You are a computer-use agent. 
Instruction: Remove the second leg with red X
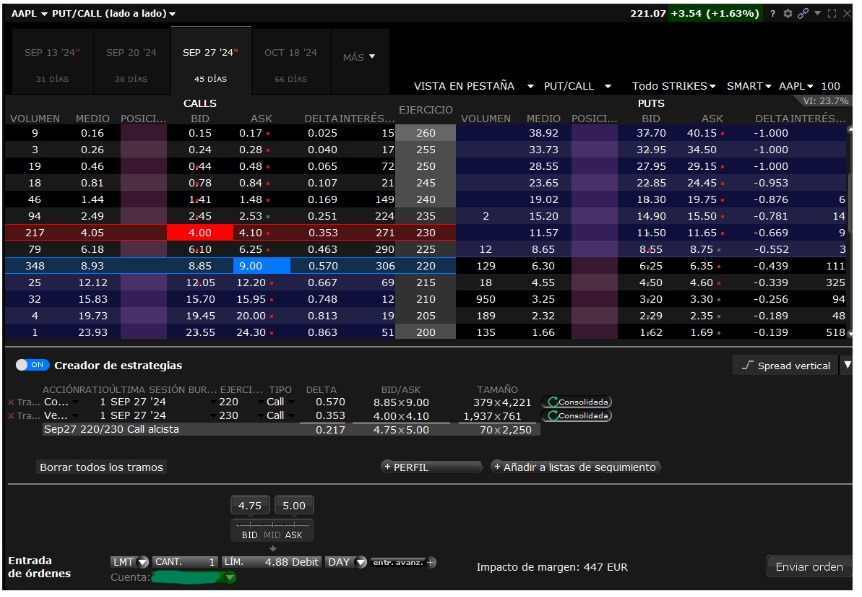[x=11, y=416]
